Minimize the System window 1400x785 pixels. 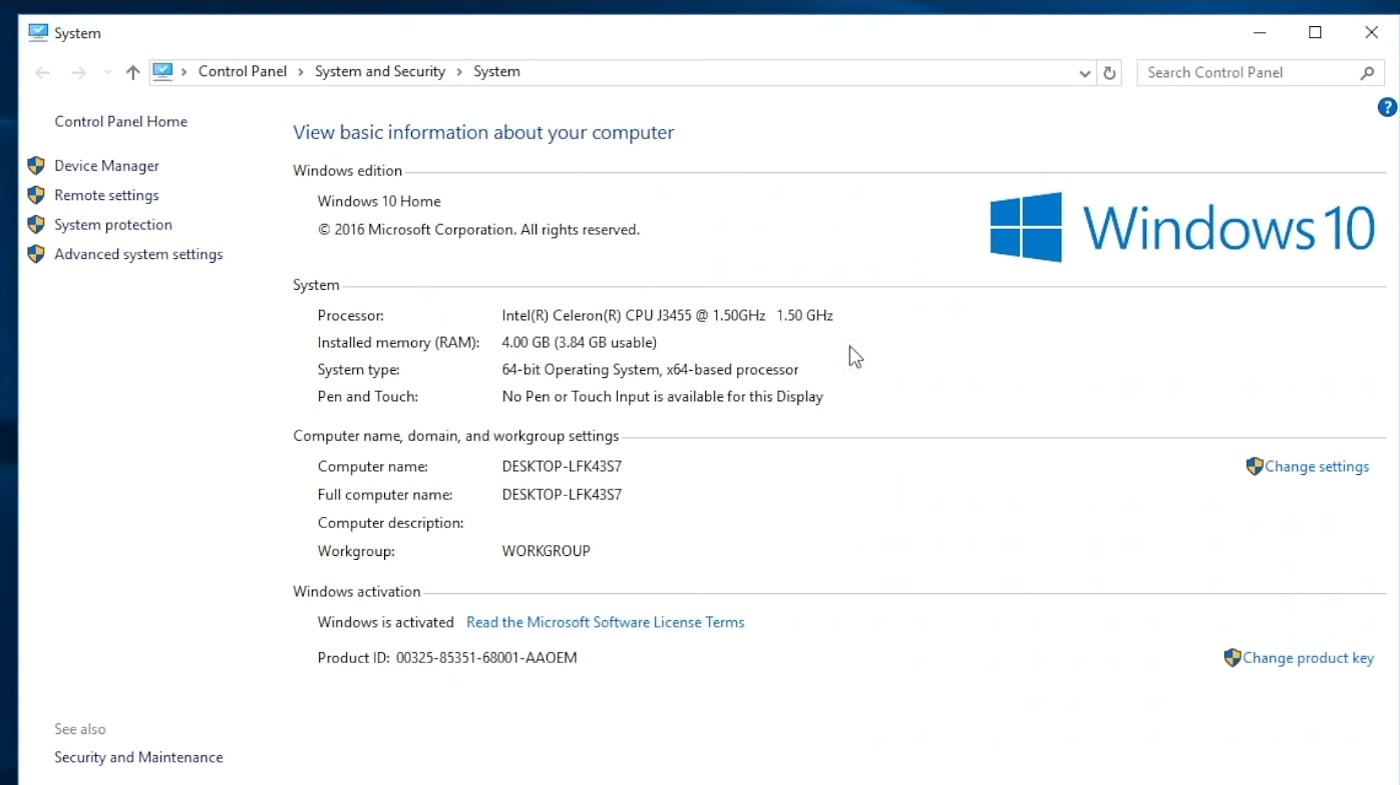1259,32
